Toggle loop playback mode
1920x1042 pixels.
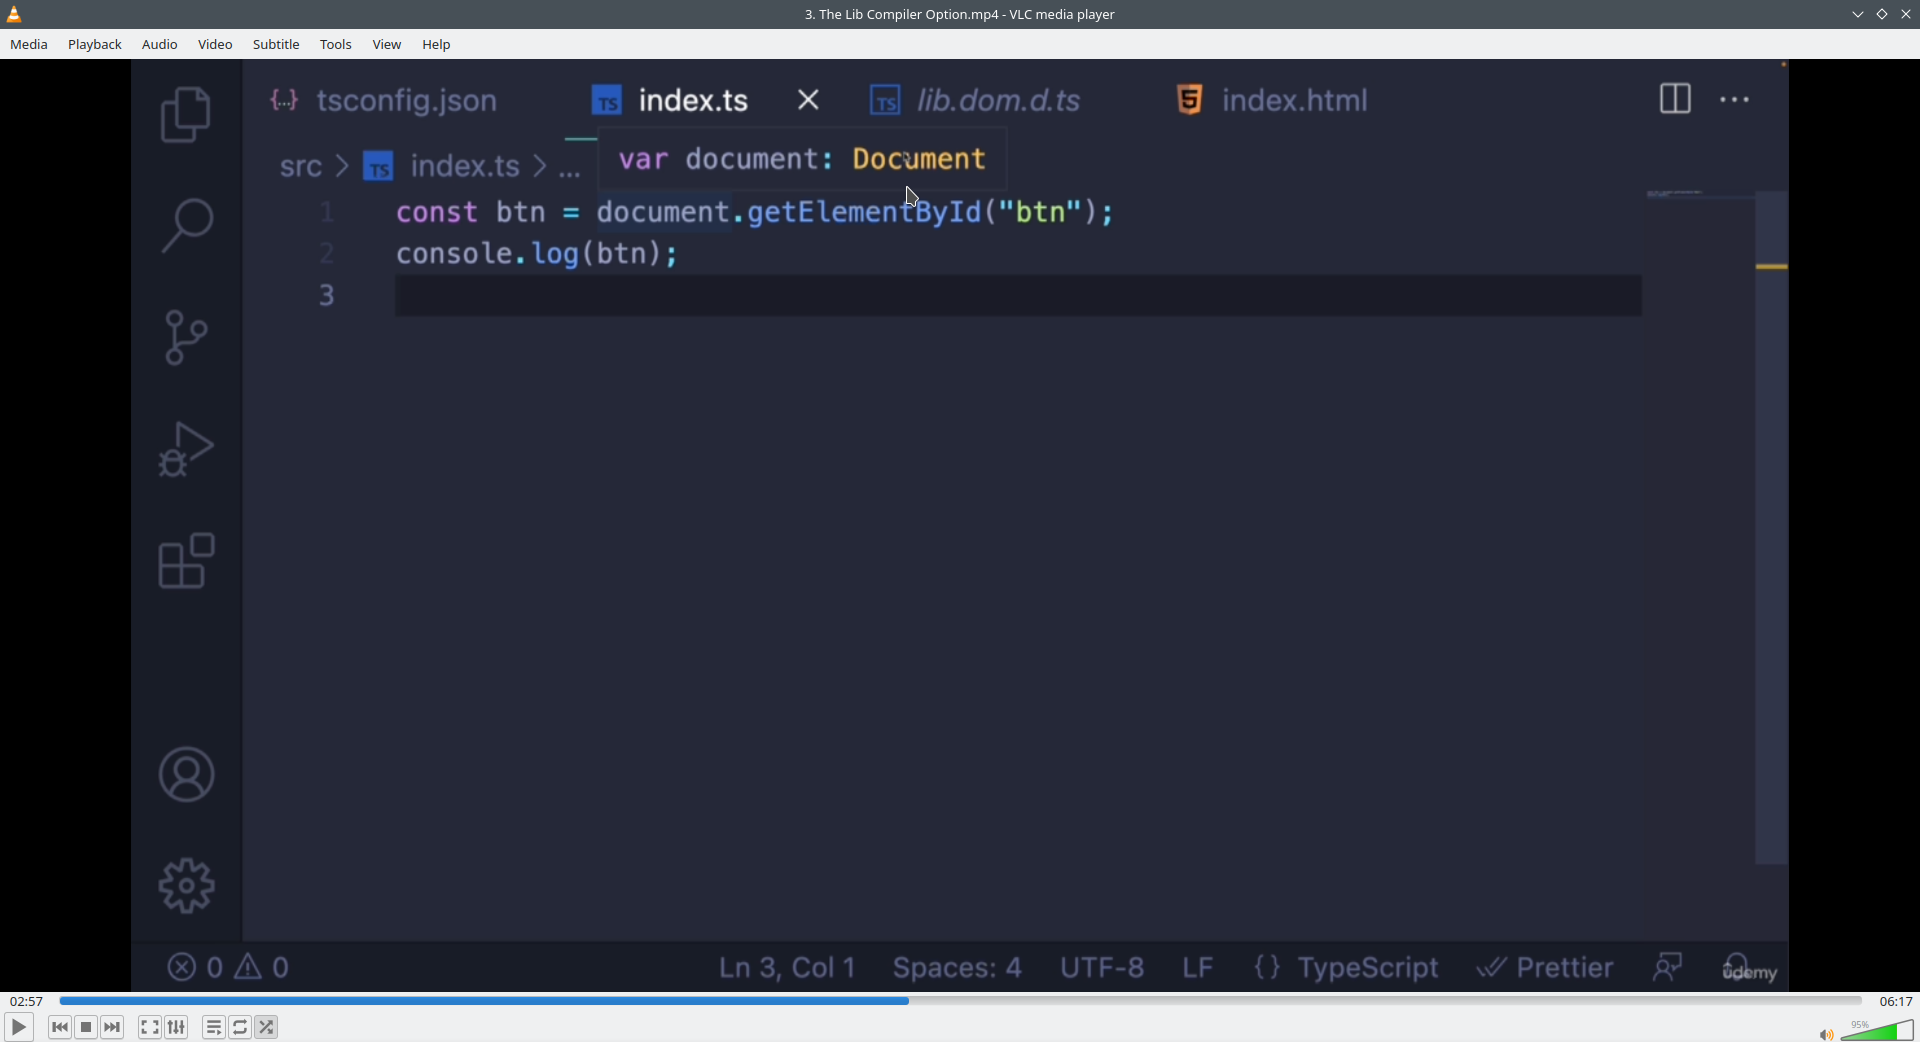(241, 1027)
